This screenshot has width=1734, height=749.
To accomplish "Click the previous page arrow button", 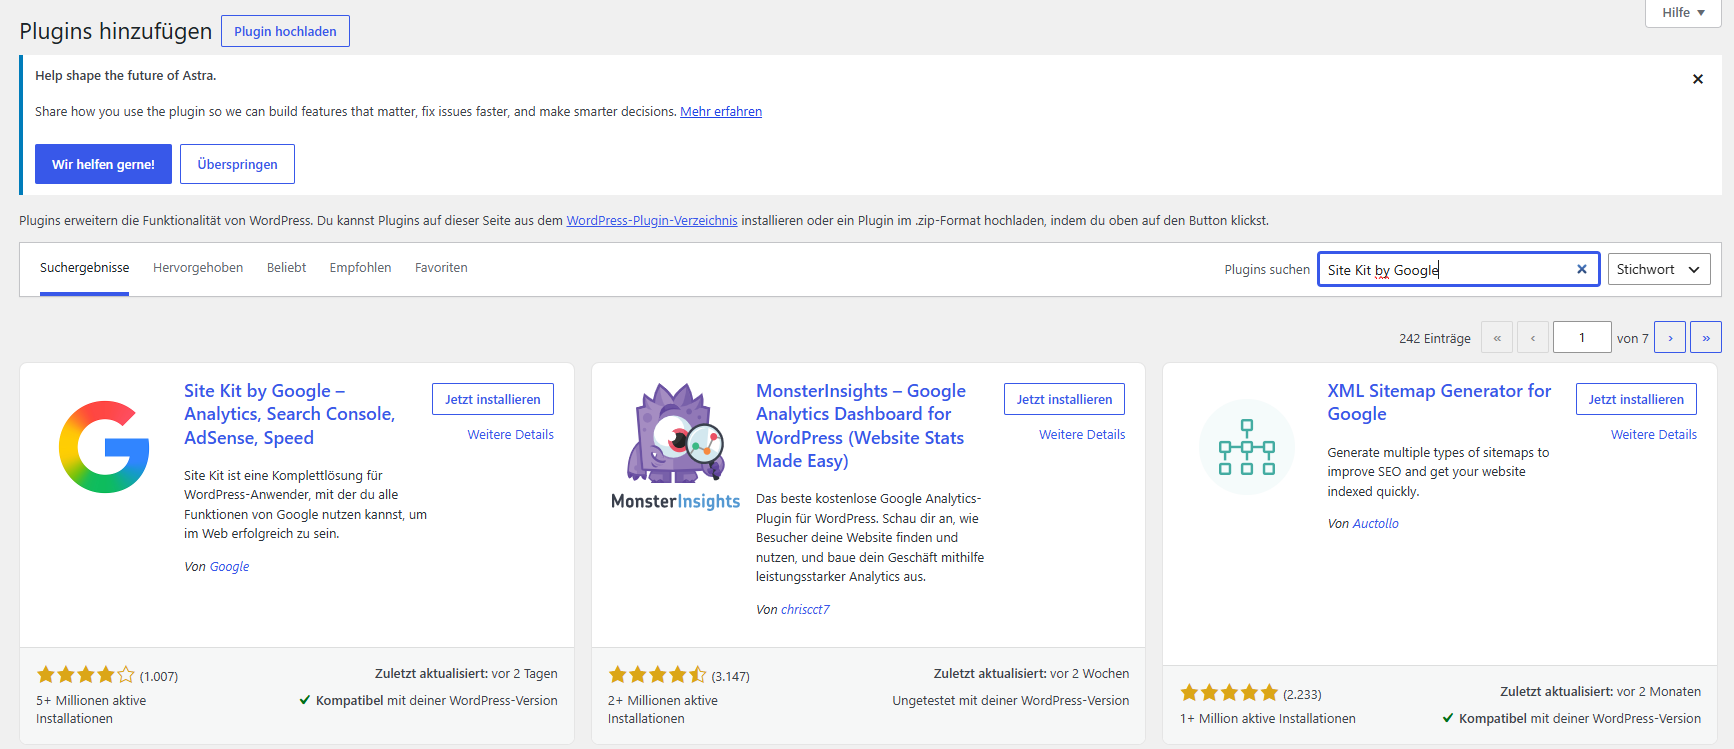I will tap(1533, 337).
